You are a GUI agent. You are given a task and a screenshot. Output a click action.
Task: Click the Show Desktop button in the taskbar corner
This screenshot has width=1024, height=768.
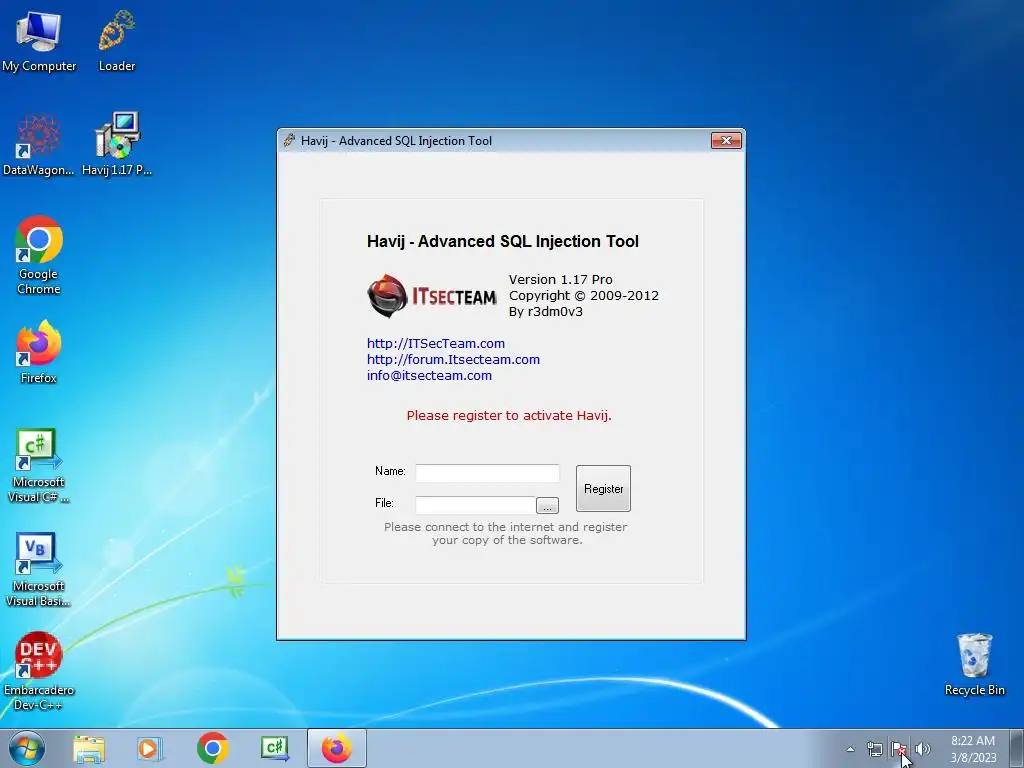[1017, 748]
